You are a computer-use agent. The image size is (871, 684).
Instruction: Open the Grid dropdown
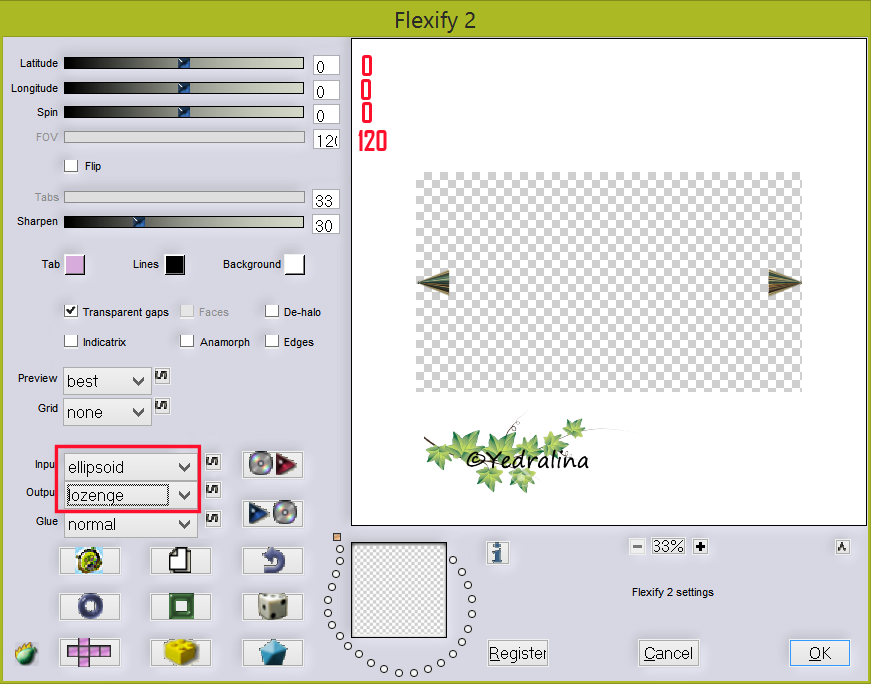coord(107,412)
